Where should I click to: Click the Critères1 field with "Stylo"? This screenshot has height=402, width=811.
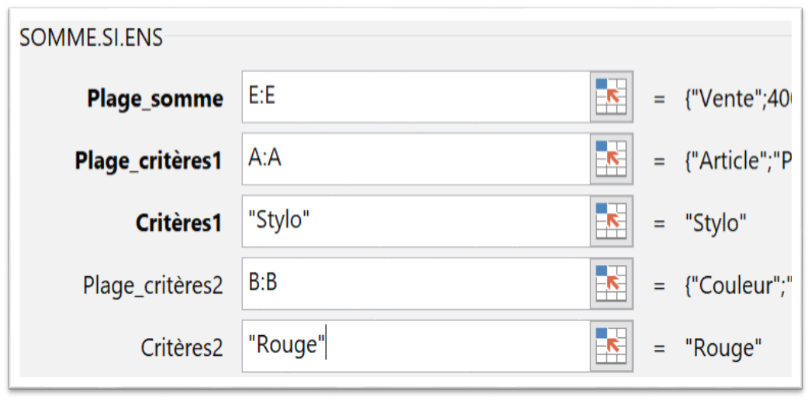(416, 221)
